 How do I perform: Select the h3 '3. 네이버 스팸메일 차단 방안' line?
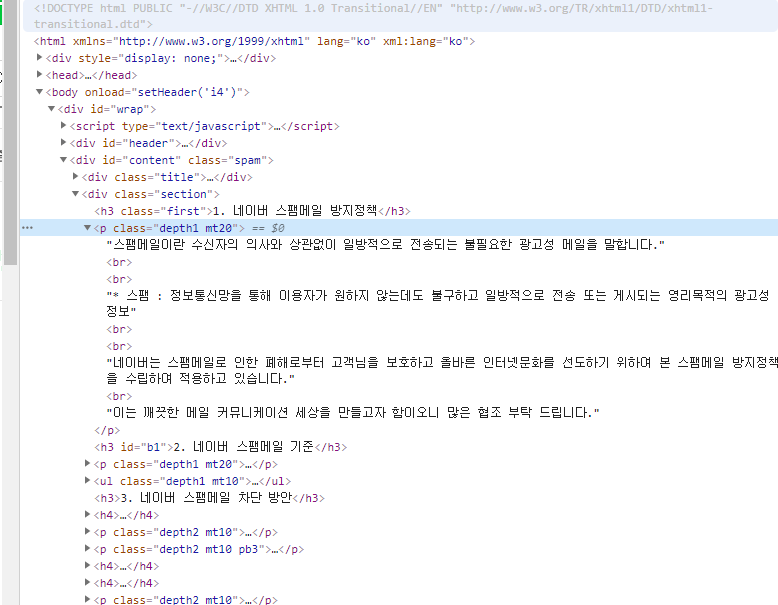[209, 498]
